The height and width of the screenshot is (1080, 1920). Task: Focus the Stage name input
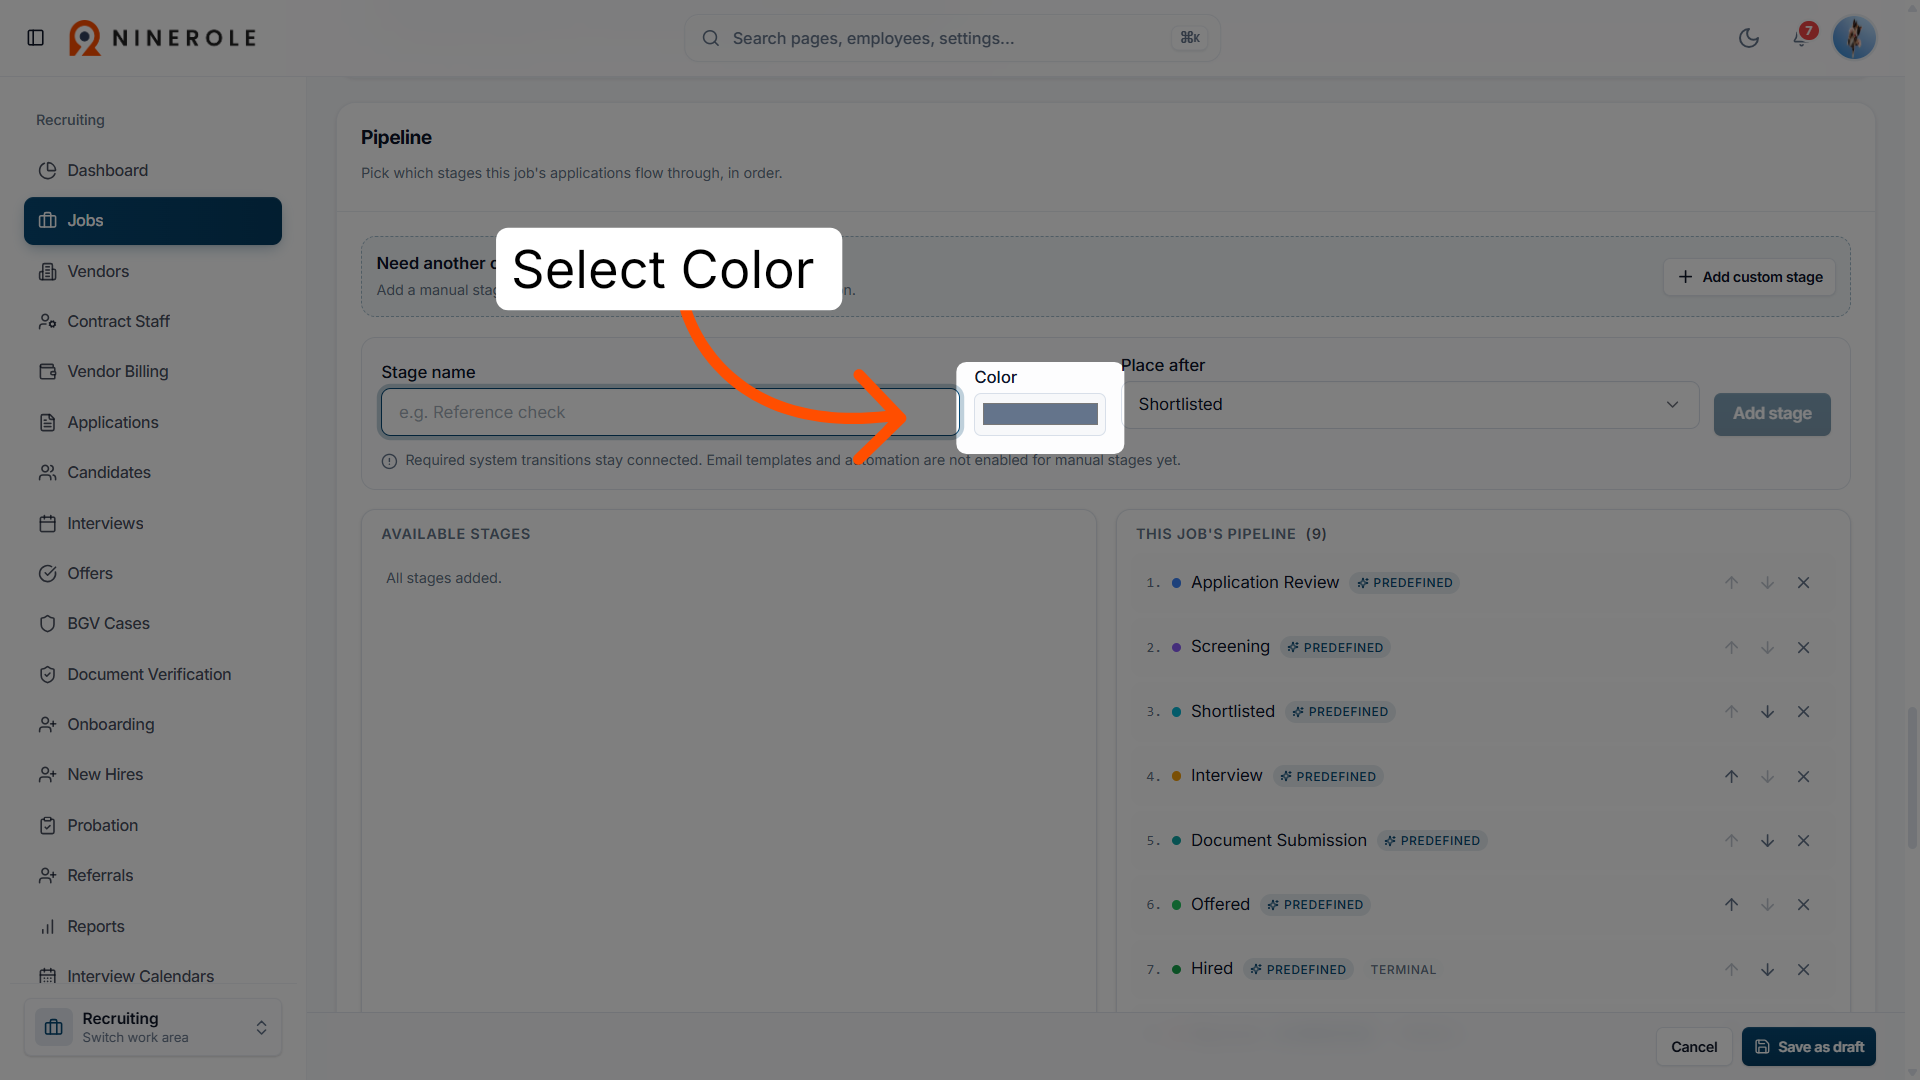click(x=669, y=412)
